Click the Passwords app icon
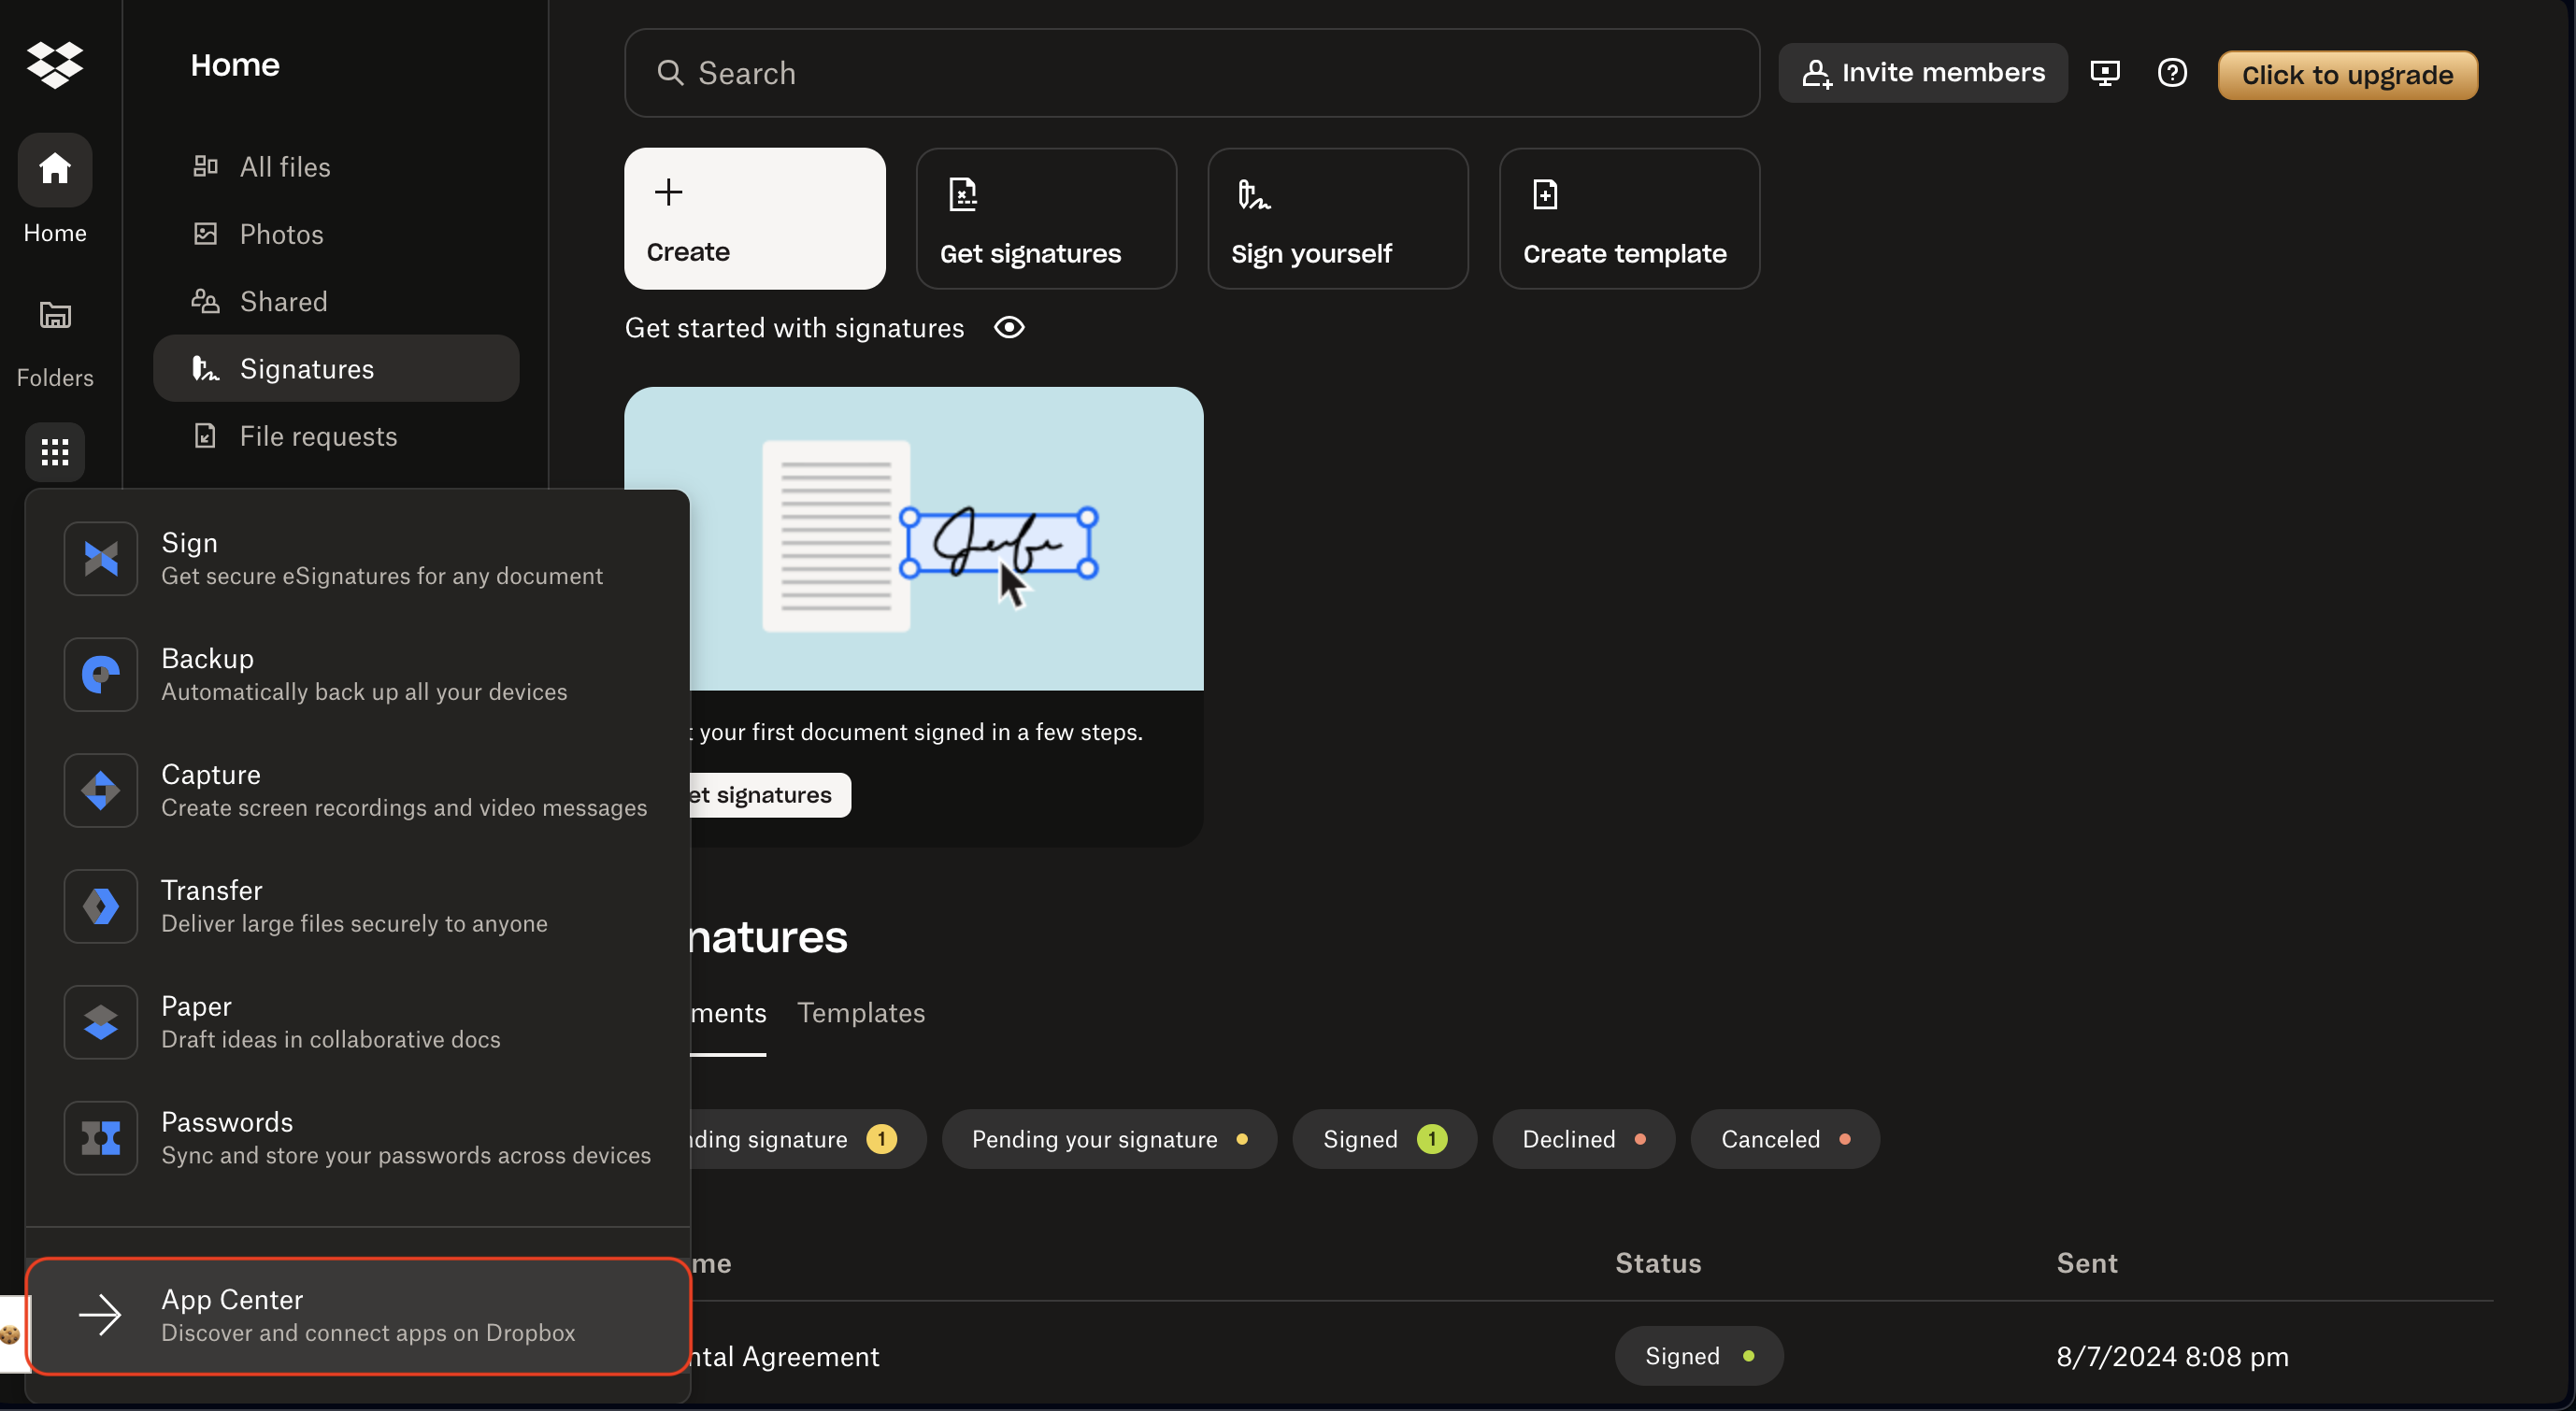This screenshot has height=1411, width=2576. [x=101, y=1138]
